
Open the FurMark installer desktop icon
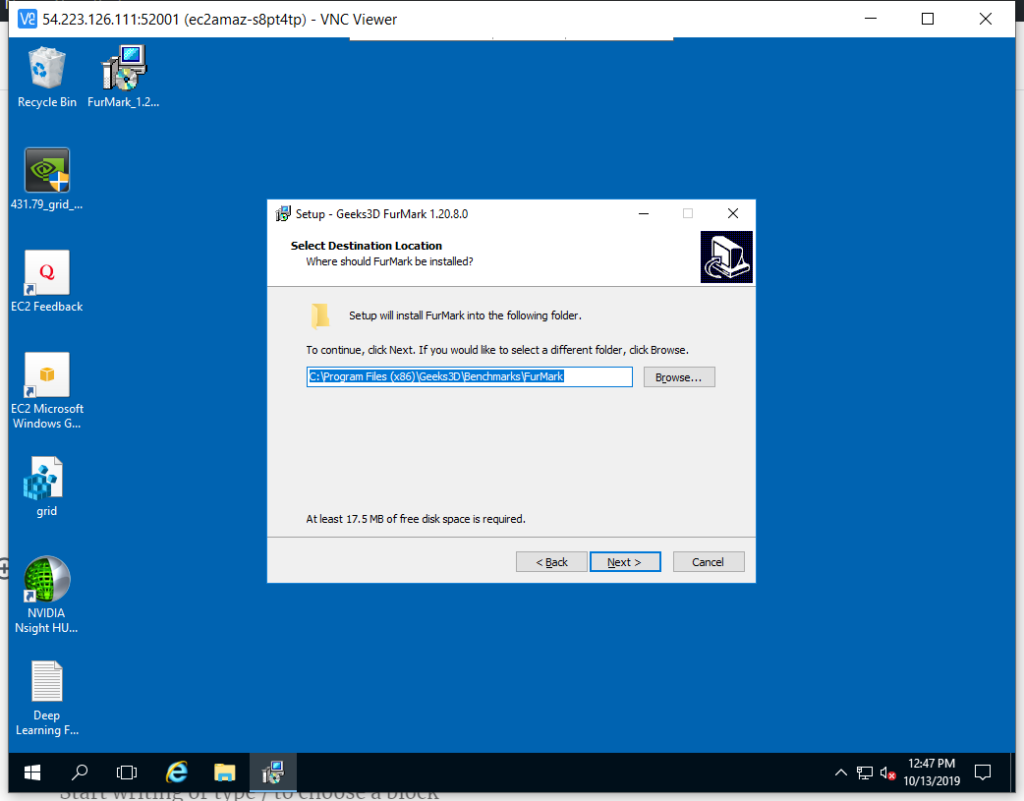tap(124, 71)
